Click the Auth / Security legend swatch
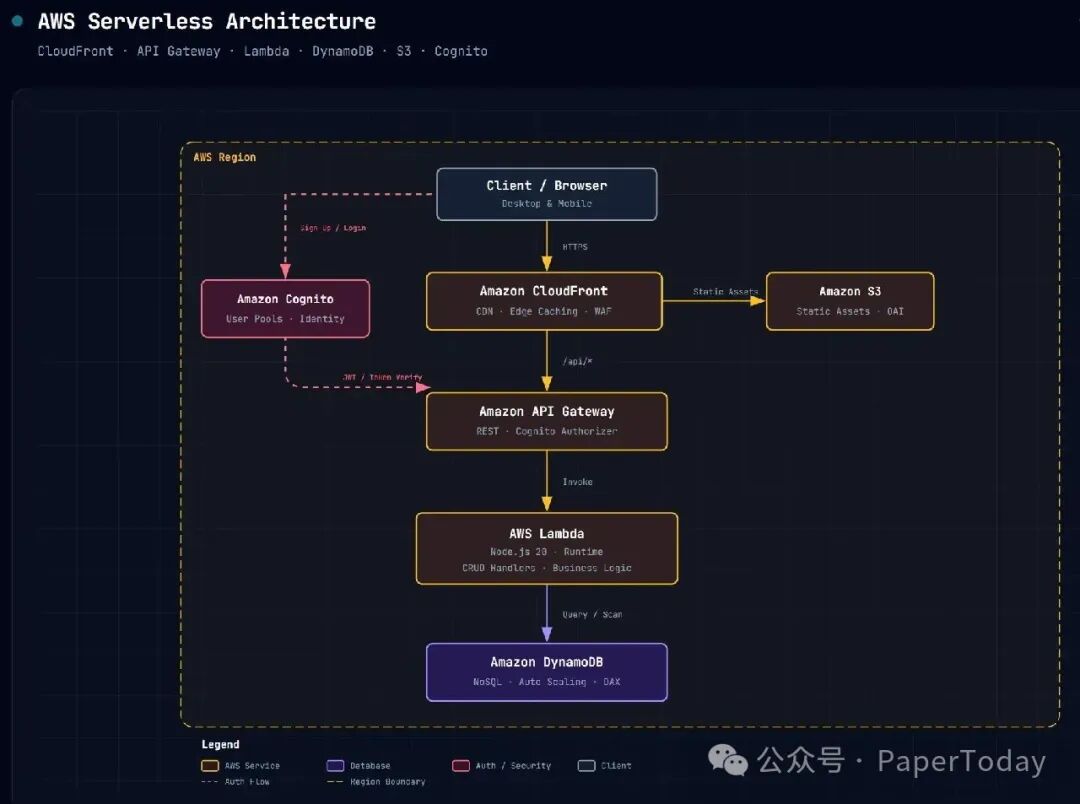Viewport: 1080px width, 804px height. click(461, 765)
